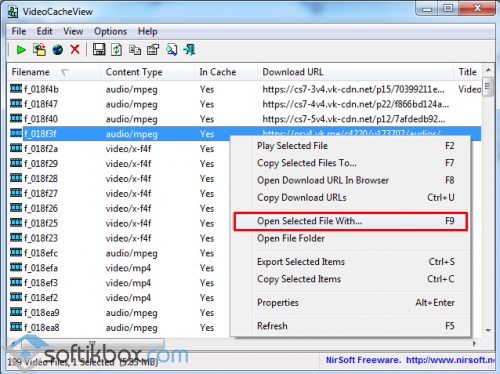This screenshot has height=374, width=500.
Task: Click the film icon of row f_018ea8
Action: click(x=16, y=327)
